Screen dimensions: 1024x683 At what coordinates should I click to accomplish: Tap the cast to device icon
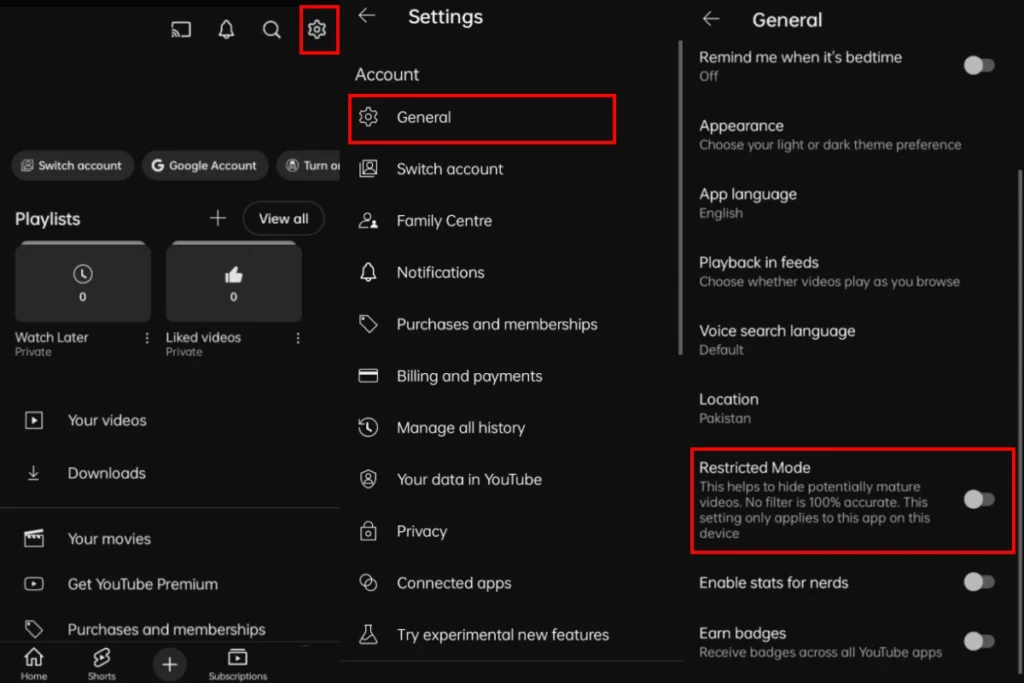pyautogui.click(x=181, y=30)
